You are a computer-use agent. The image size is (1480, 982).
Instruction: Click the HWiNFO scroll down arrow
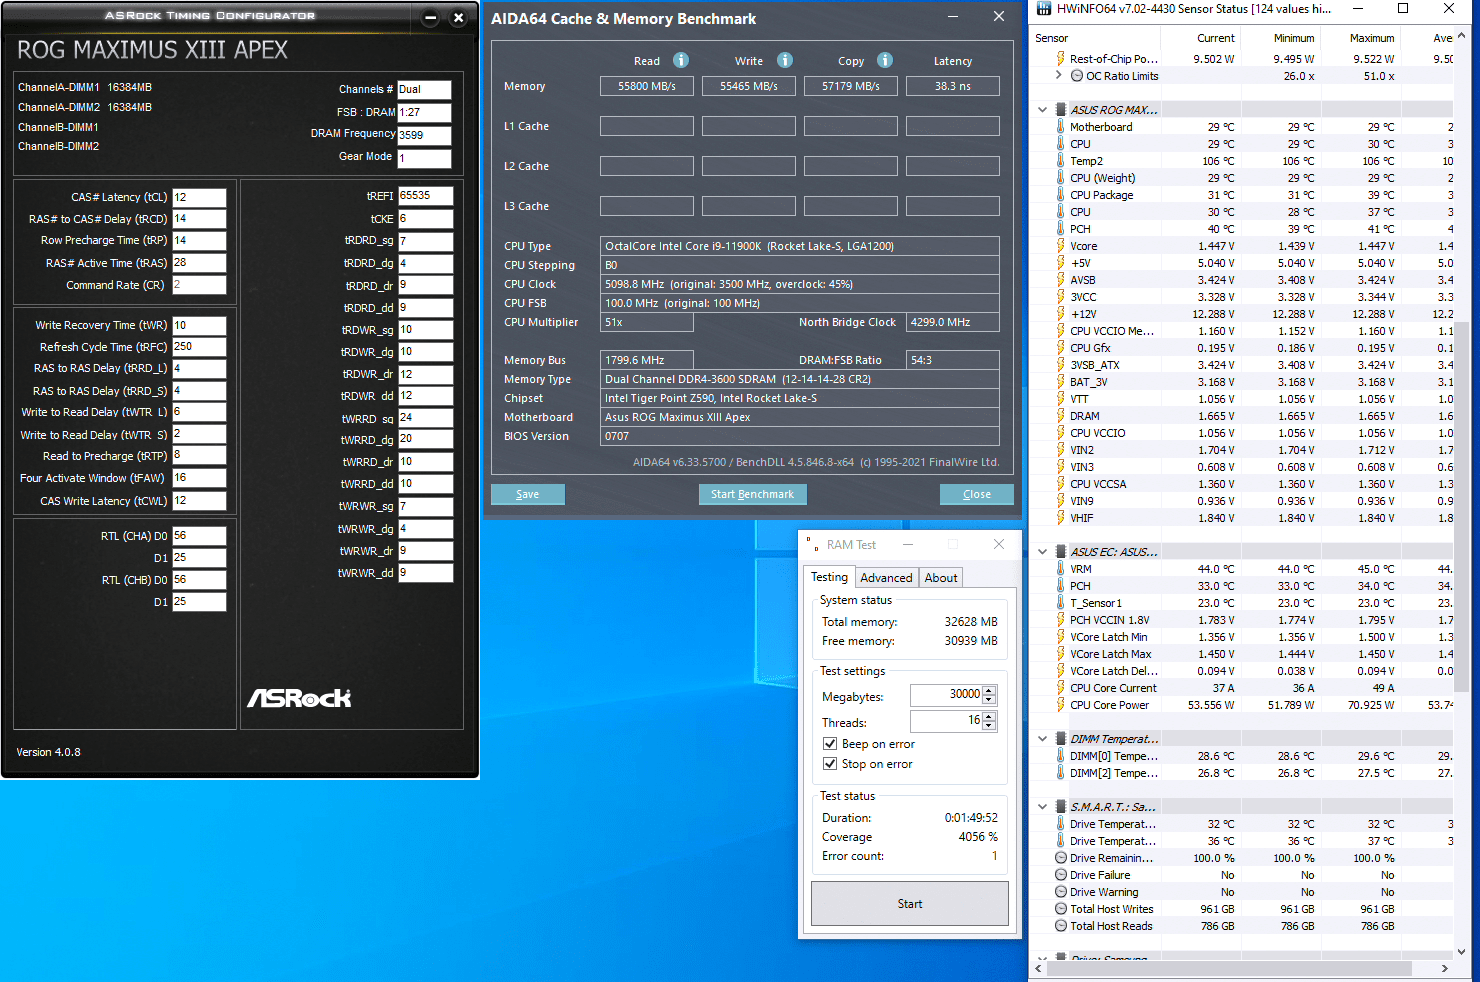1461,952
